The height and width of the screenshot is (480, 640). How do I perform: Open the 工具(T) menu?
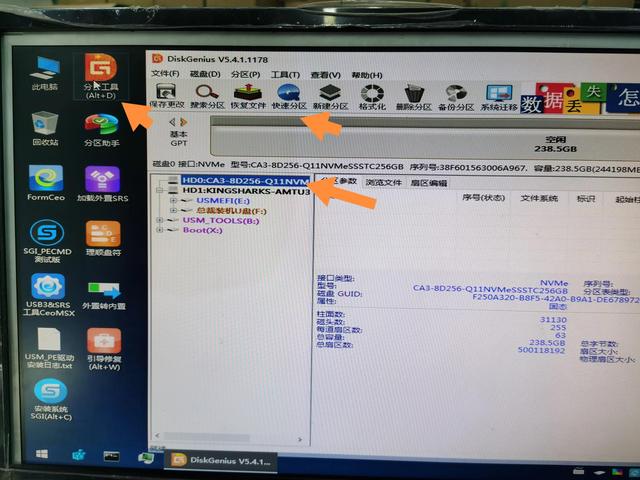pyautogui.click(x=285, y=75)
